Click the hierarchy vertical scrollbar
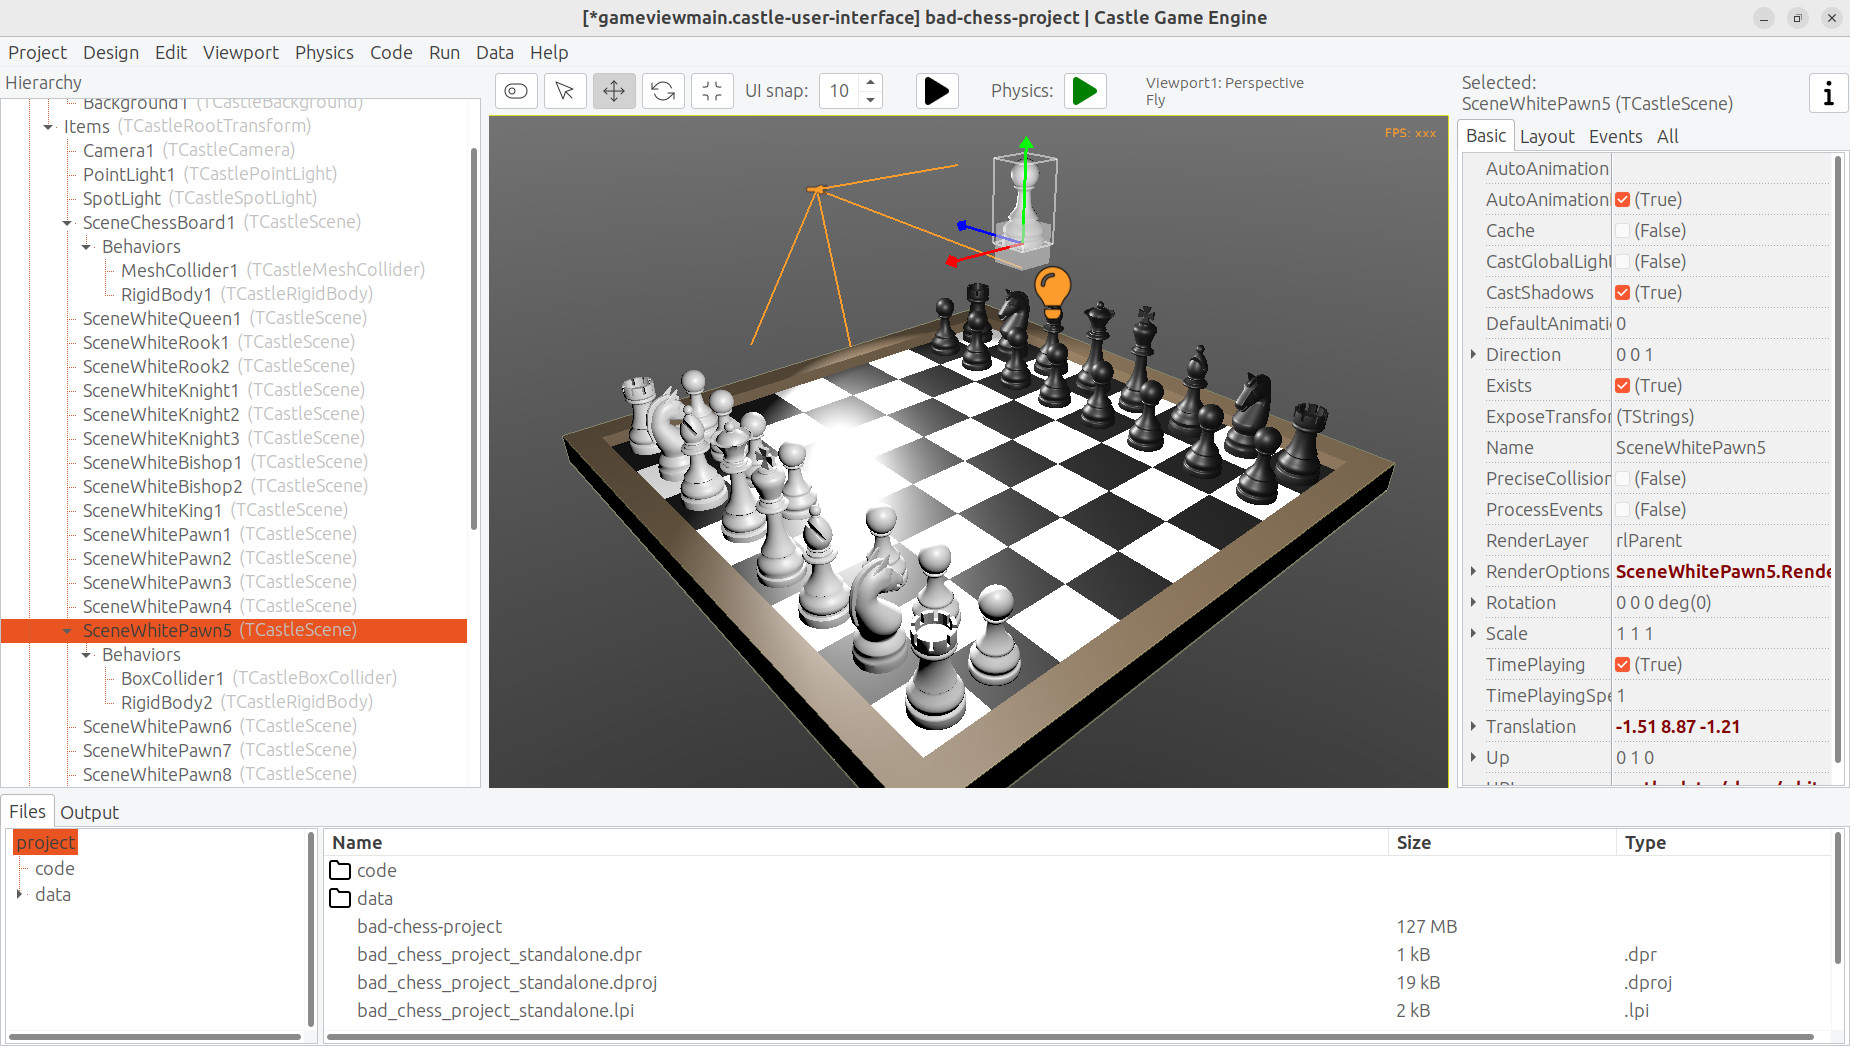 point(473,338)
